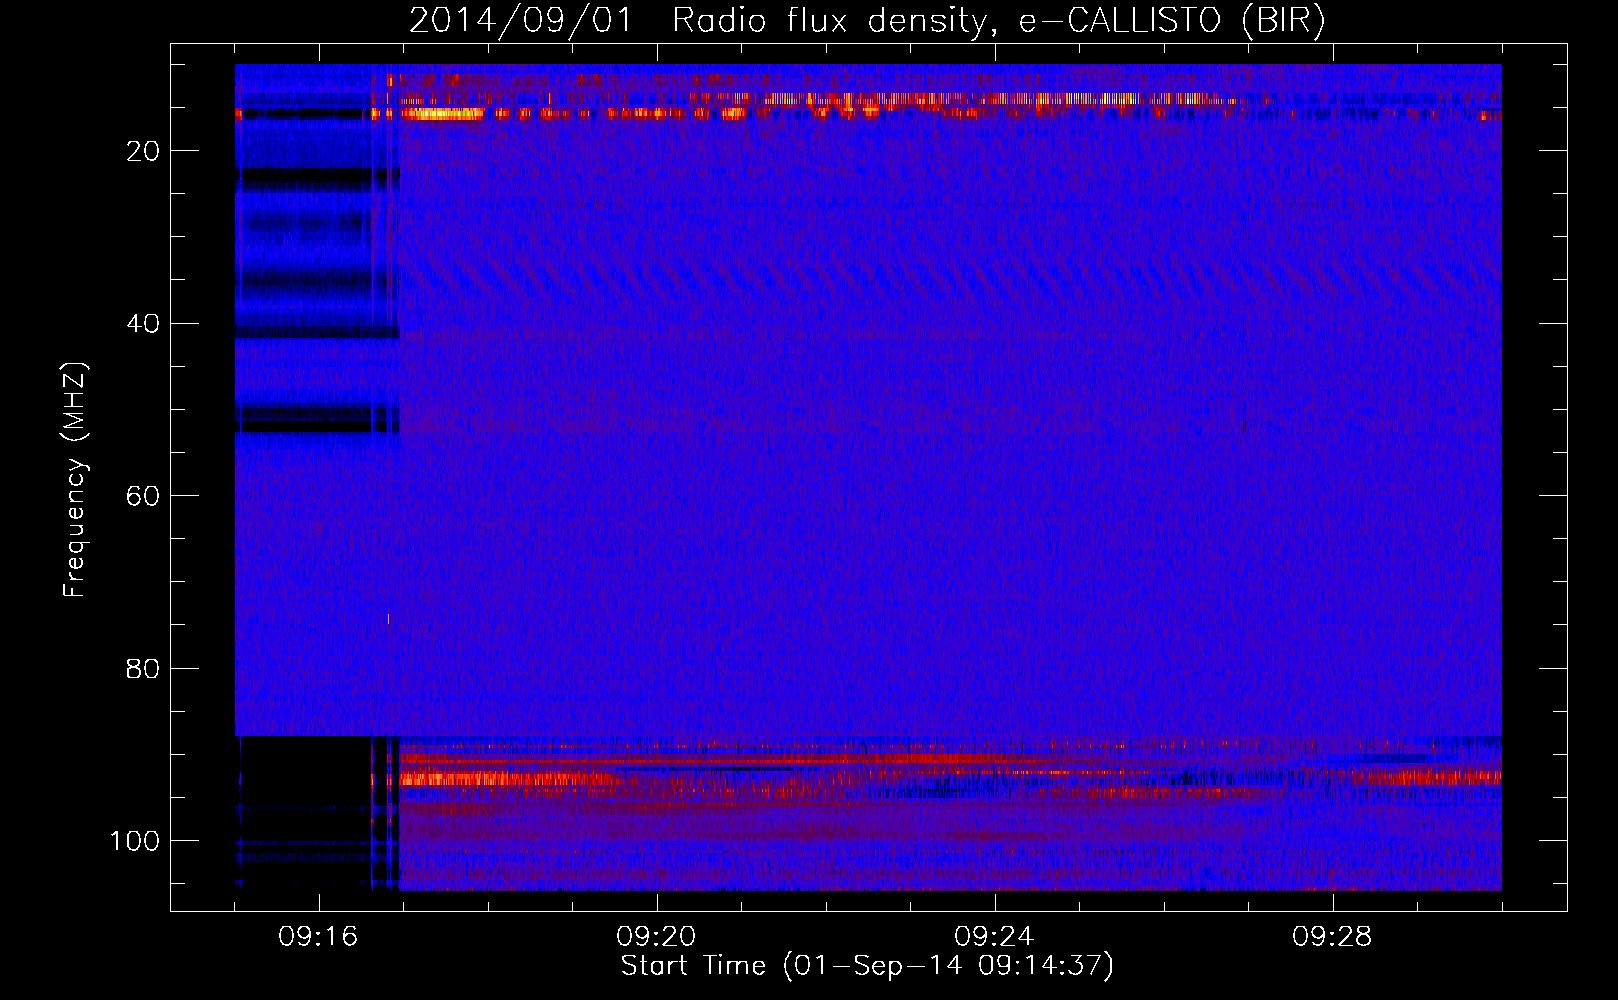Click the frequency tick label '60'
Image resolution: width=1618 pixels, height=1000 pixels.
click(144, 496)
